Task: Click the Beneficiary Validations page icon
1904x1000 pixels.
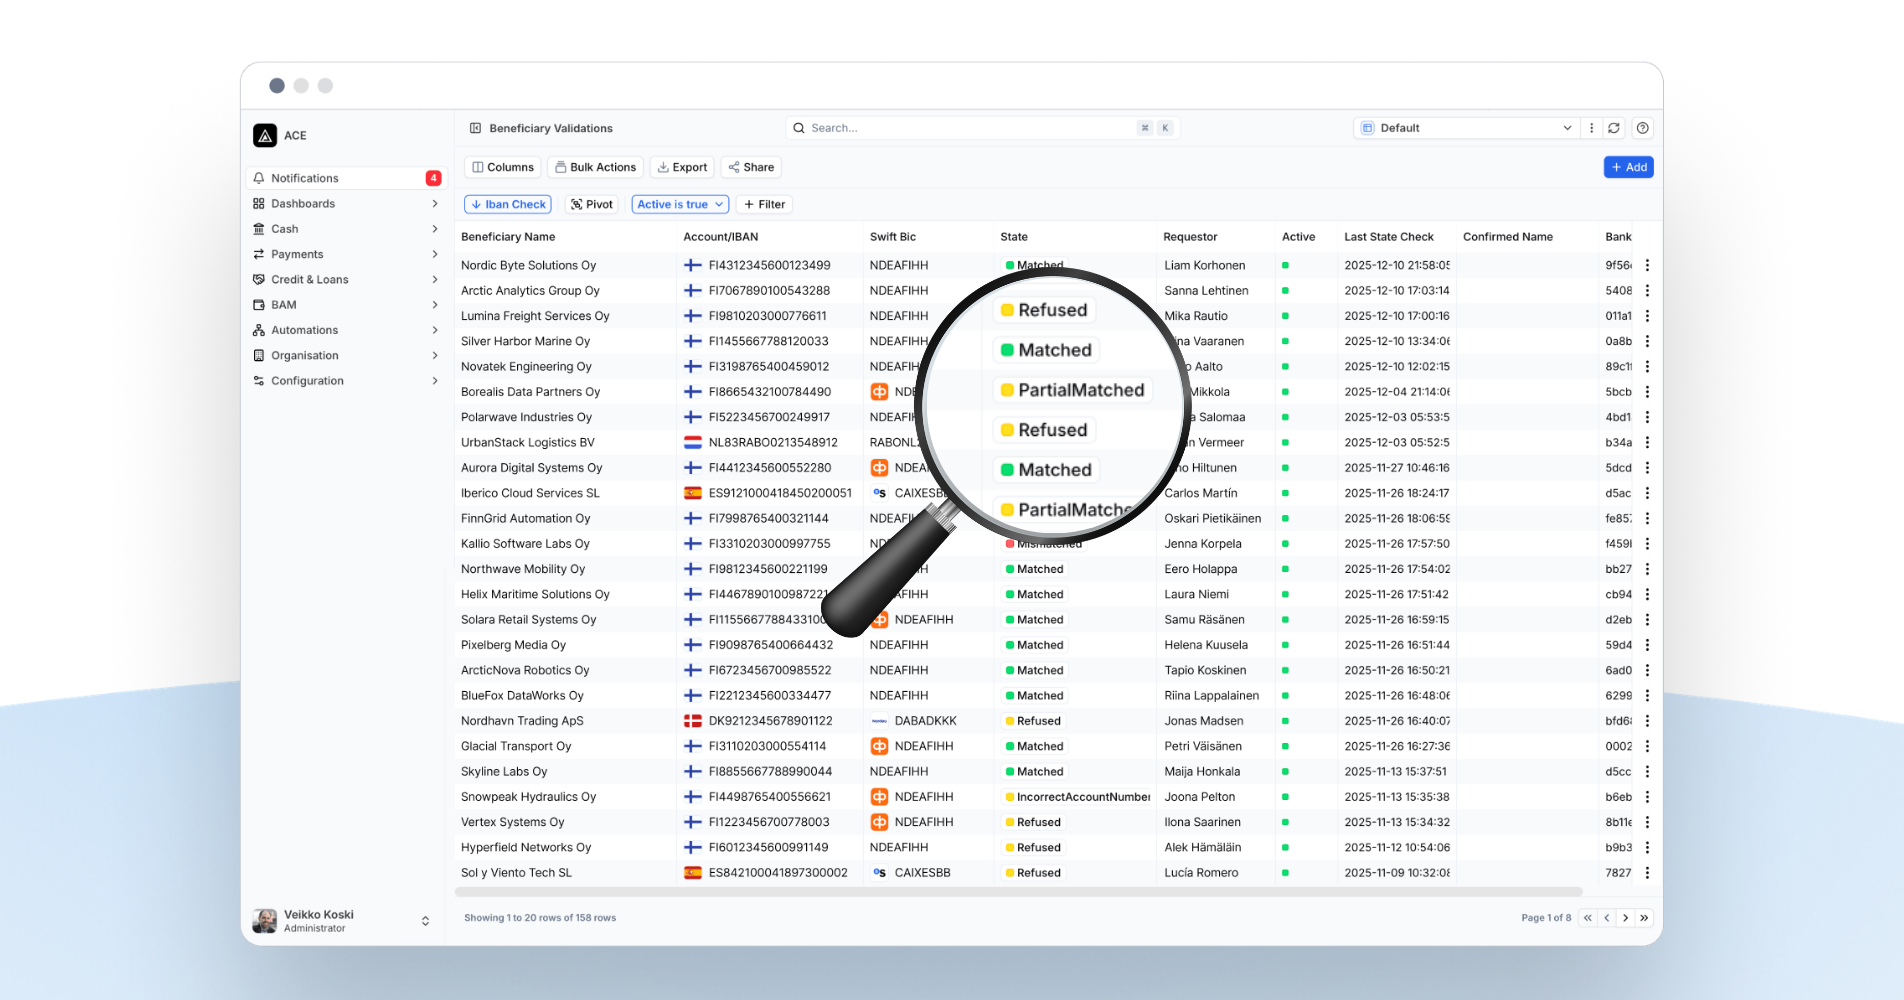Action: coord(476,128)
